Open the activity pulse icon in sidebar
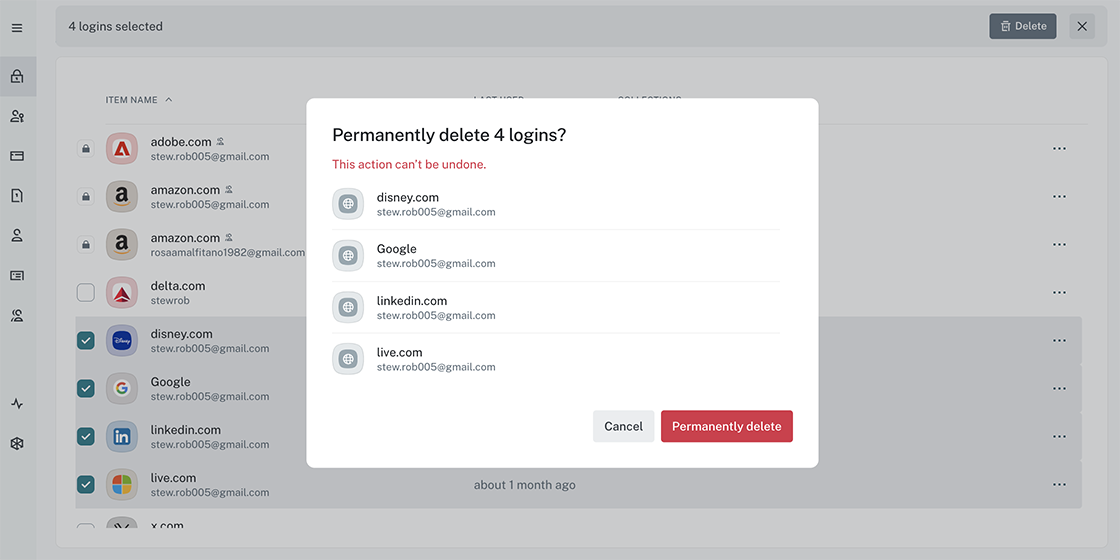 click(17, 404)
